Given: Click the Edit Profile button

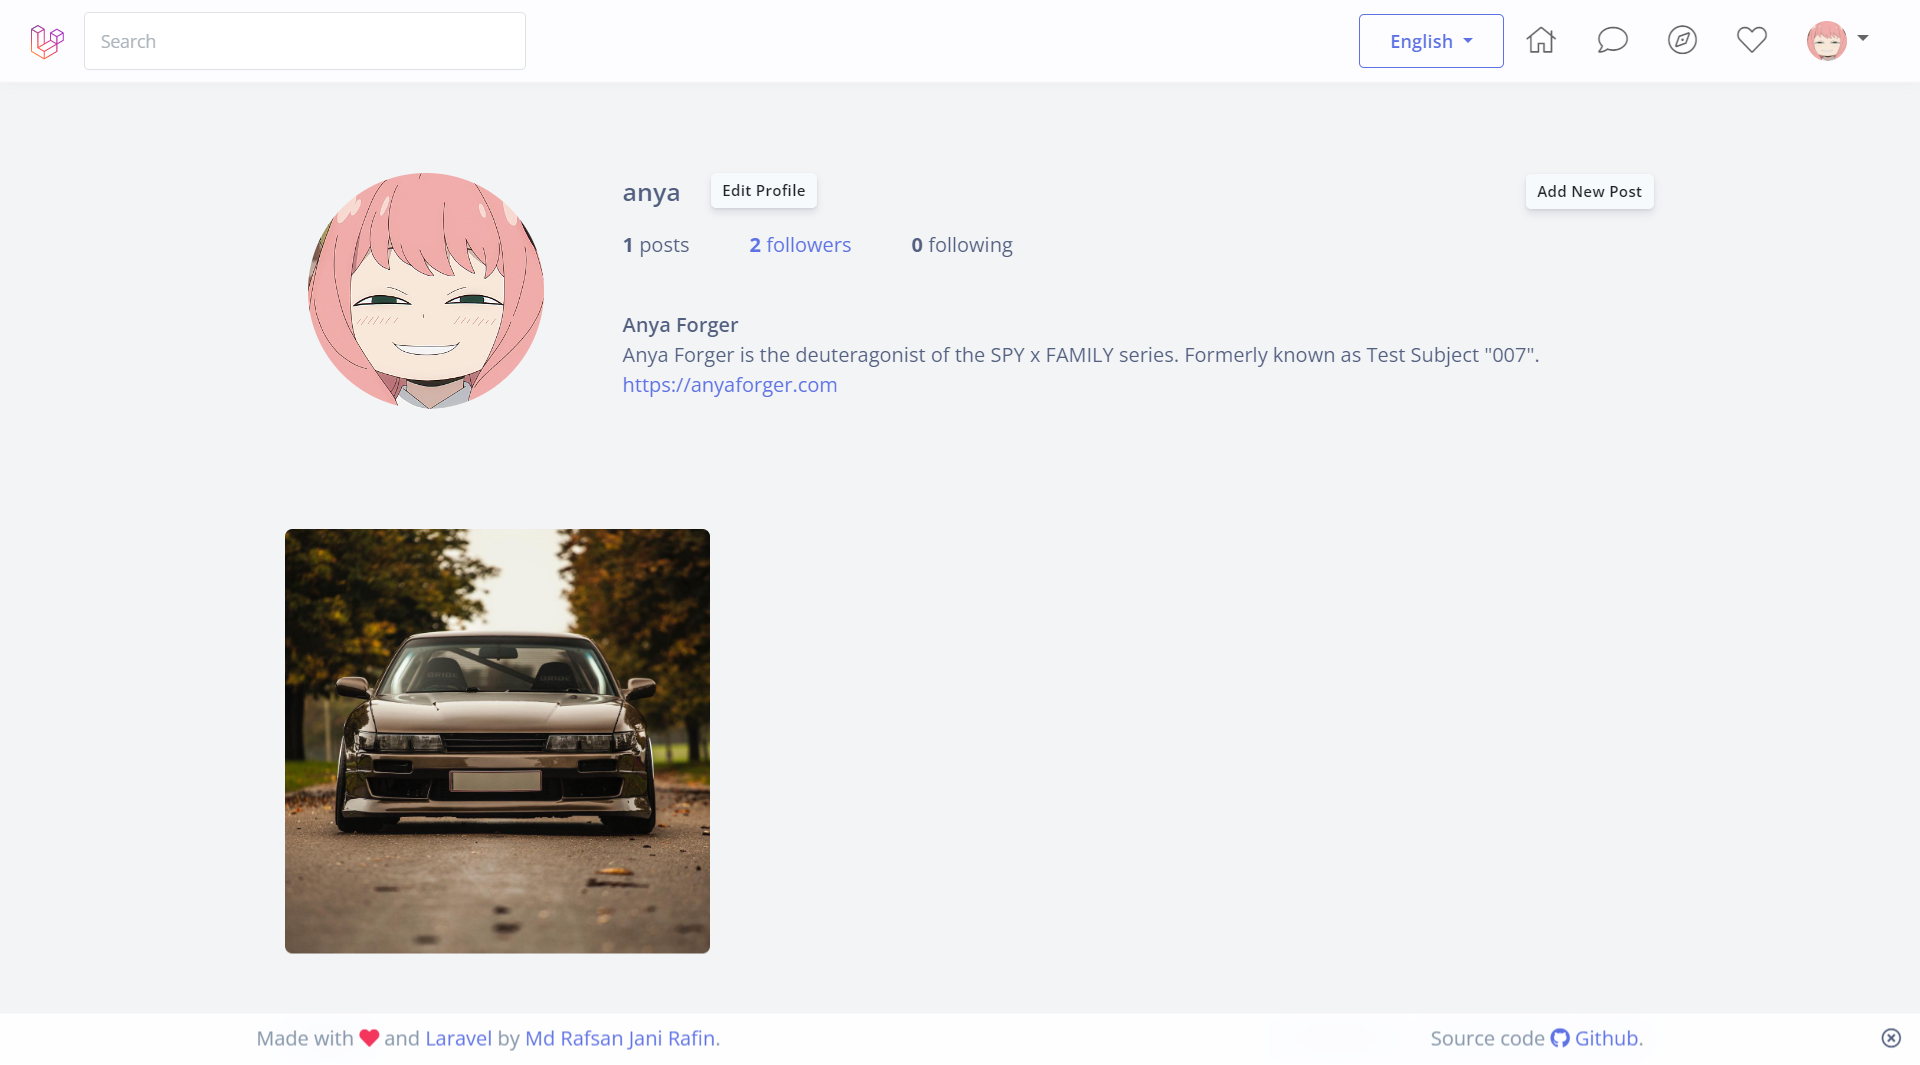Looking at the screenshot, I should pos(764,191).
